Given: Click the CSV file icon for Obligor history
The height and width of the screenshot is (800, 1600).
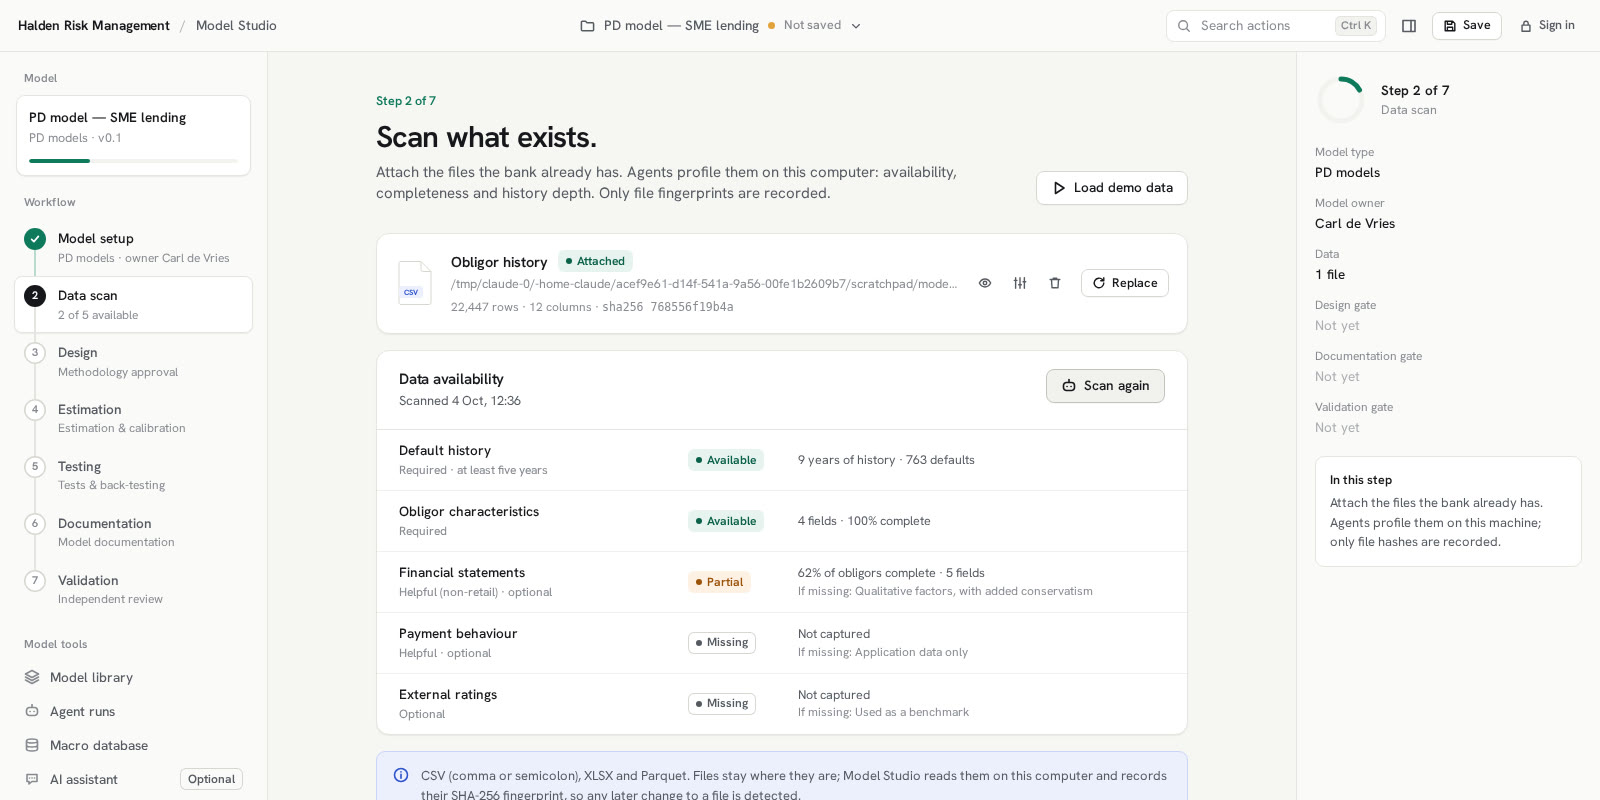Looking at the screenshot, I should click(x=415, y=283).
